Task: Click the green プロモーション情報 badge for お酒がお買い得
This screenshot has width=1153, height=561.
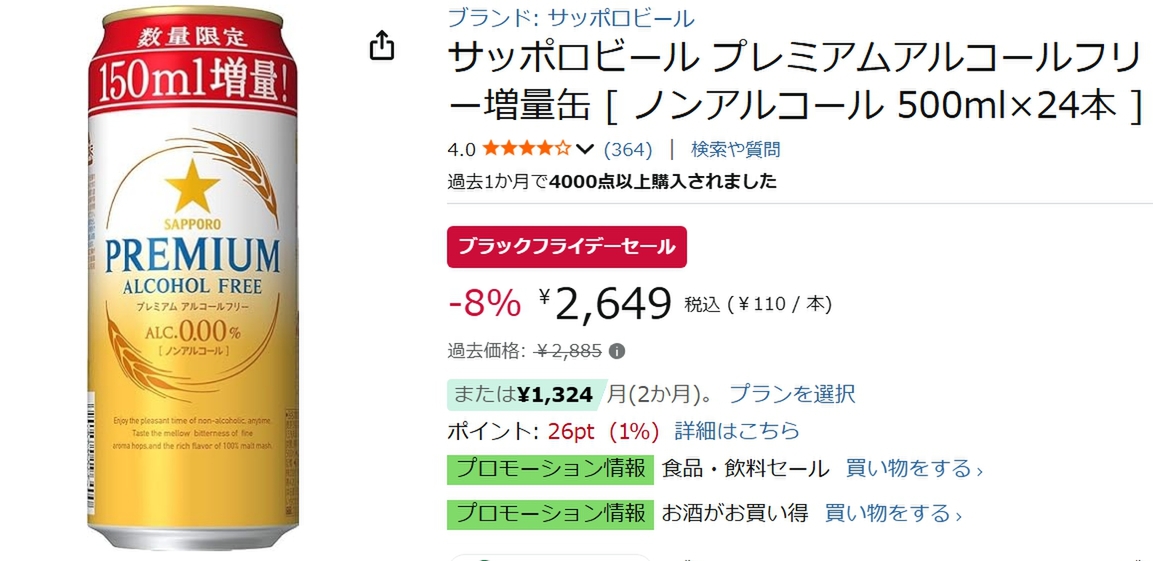Action: 550,514
